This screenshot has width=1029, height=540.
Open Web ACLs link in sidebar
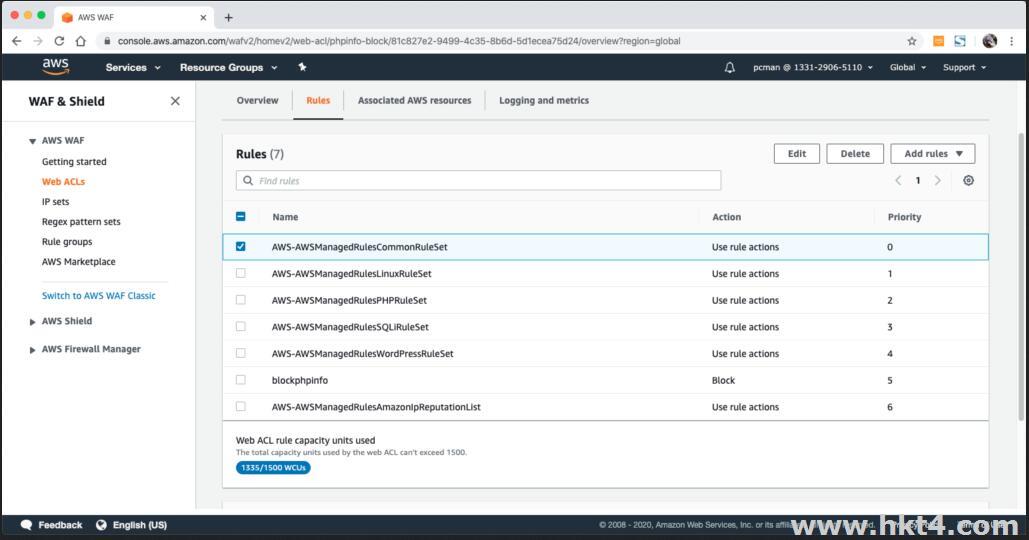pyautogui.click(x=63, y=182)
